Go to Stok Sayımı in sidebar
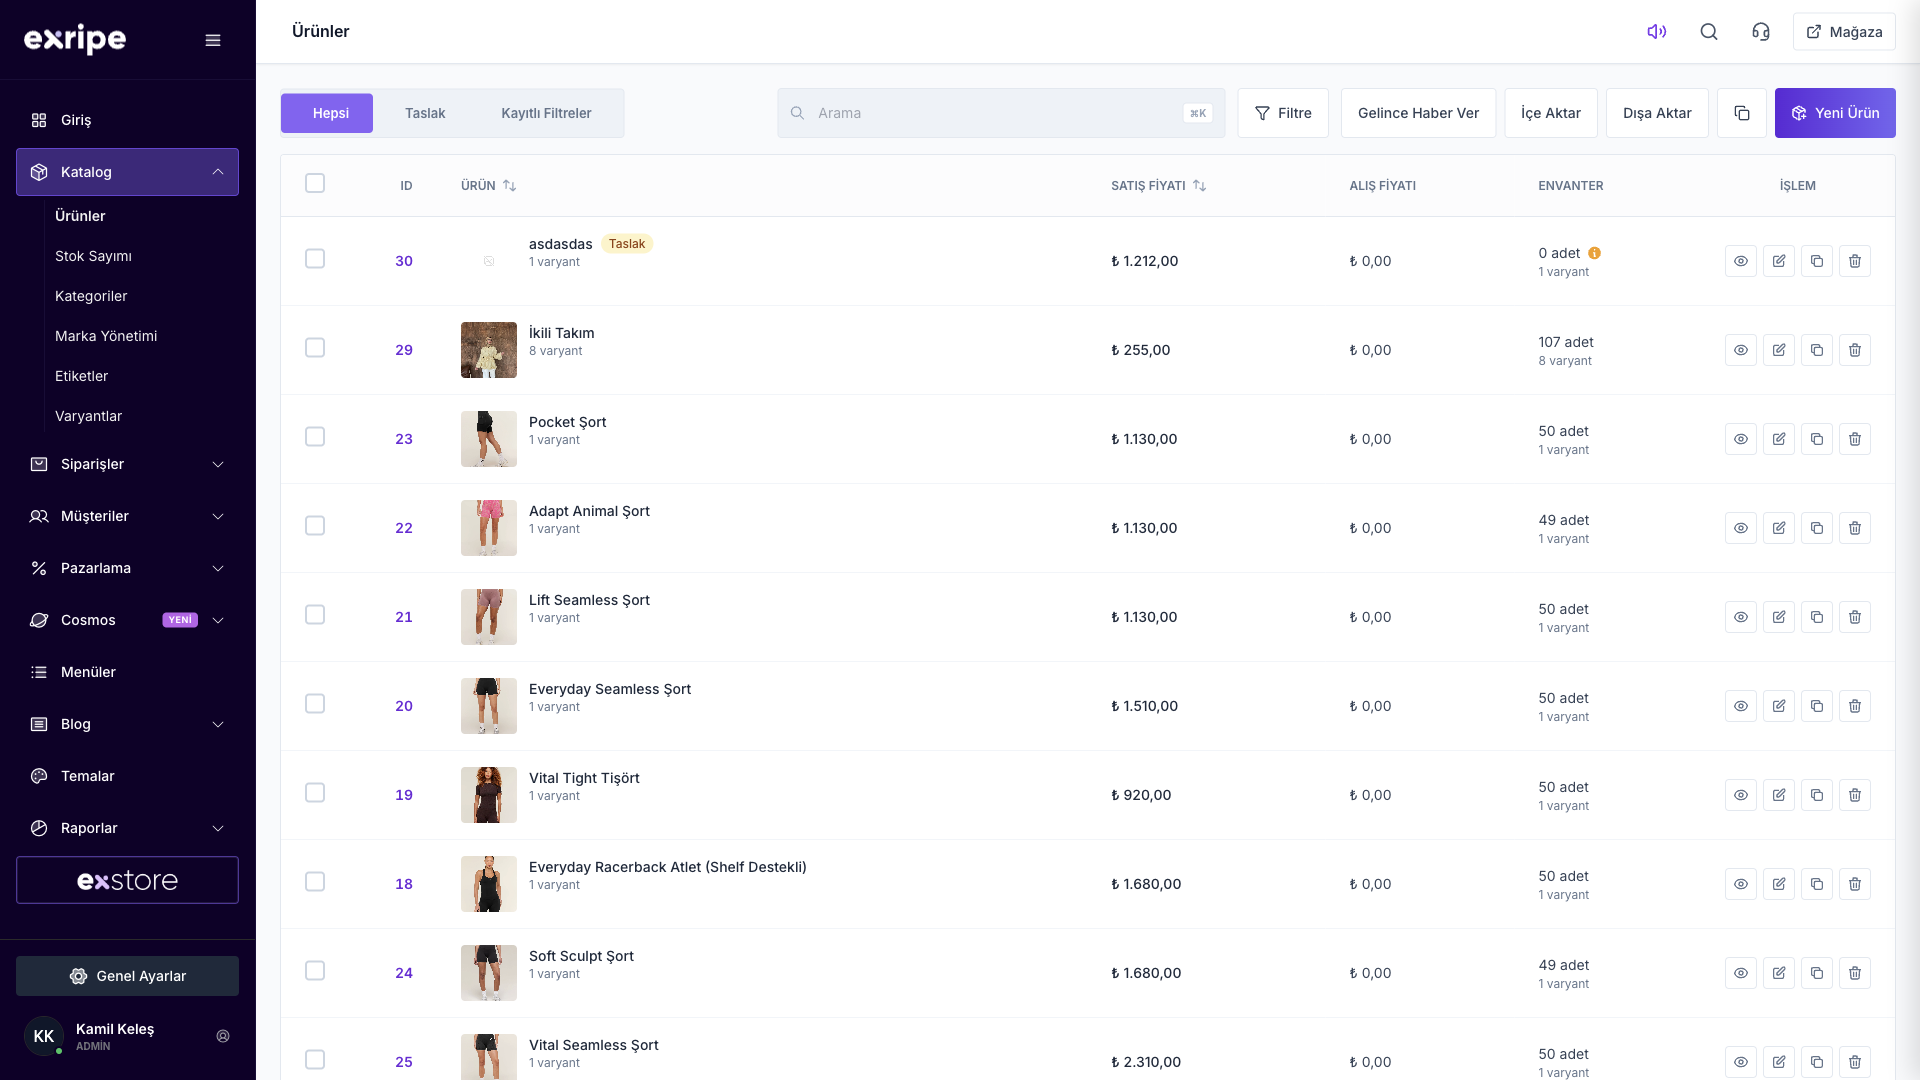Viewport: 1920px width, 1080px height. click(93, 256)
